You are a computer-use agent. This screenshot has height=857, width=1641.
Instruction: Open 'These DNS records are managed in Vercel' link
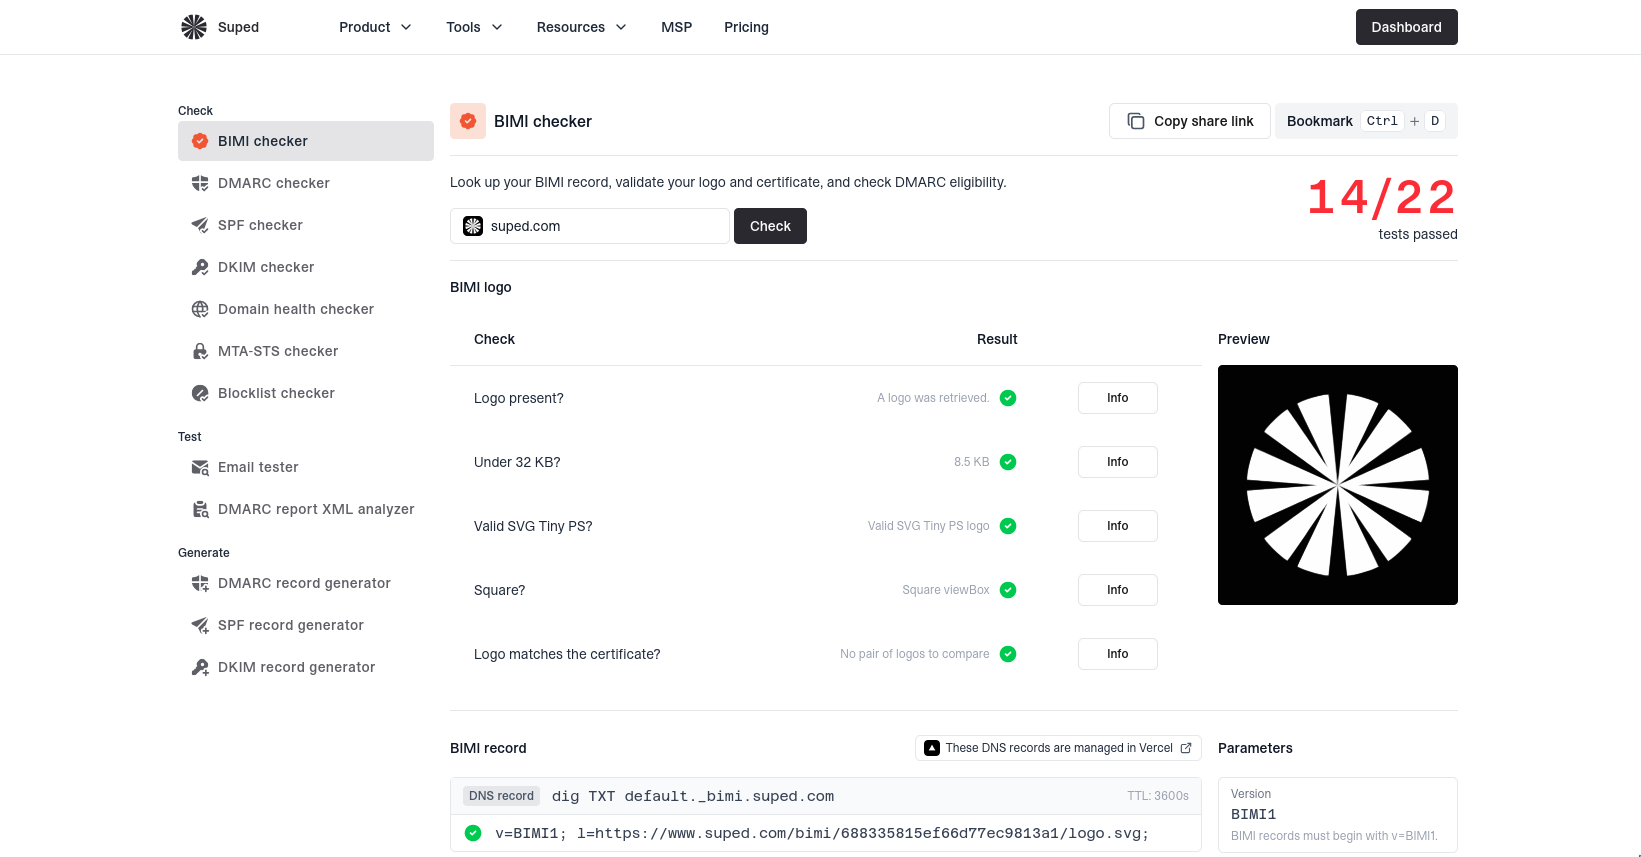point(1058,748)
